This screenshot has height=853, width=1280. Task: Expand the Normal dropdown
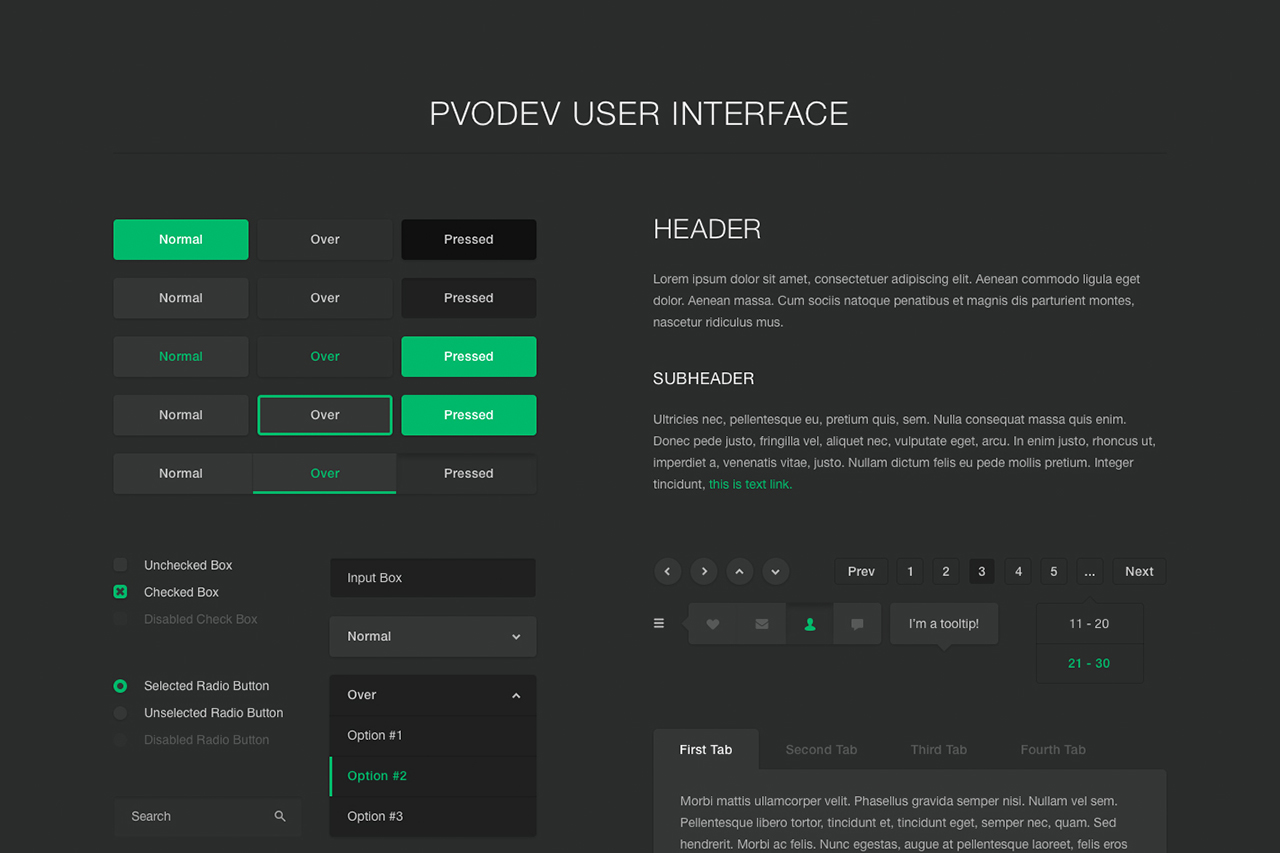(x=433, y=636)
